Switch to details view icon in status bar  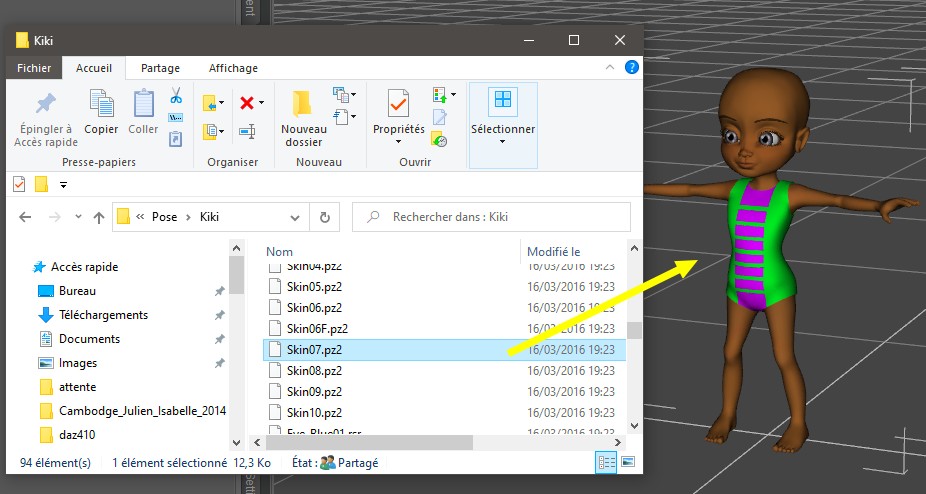tap(607, 462)
